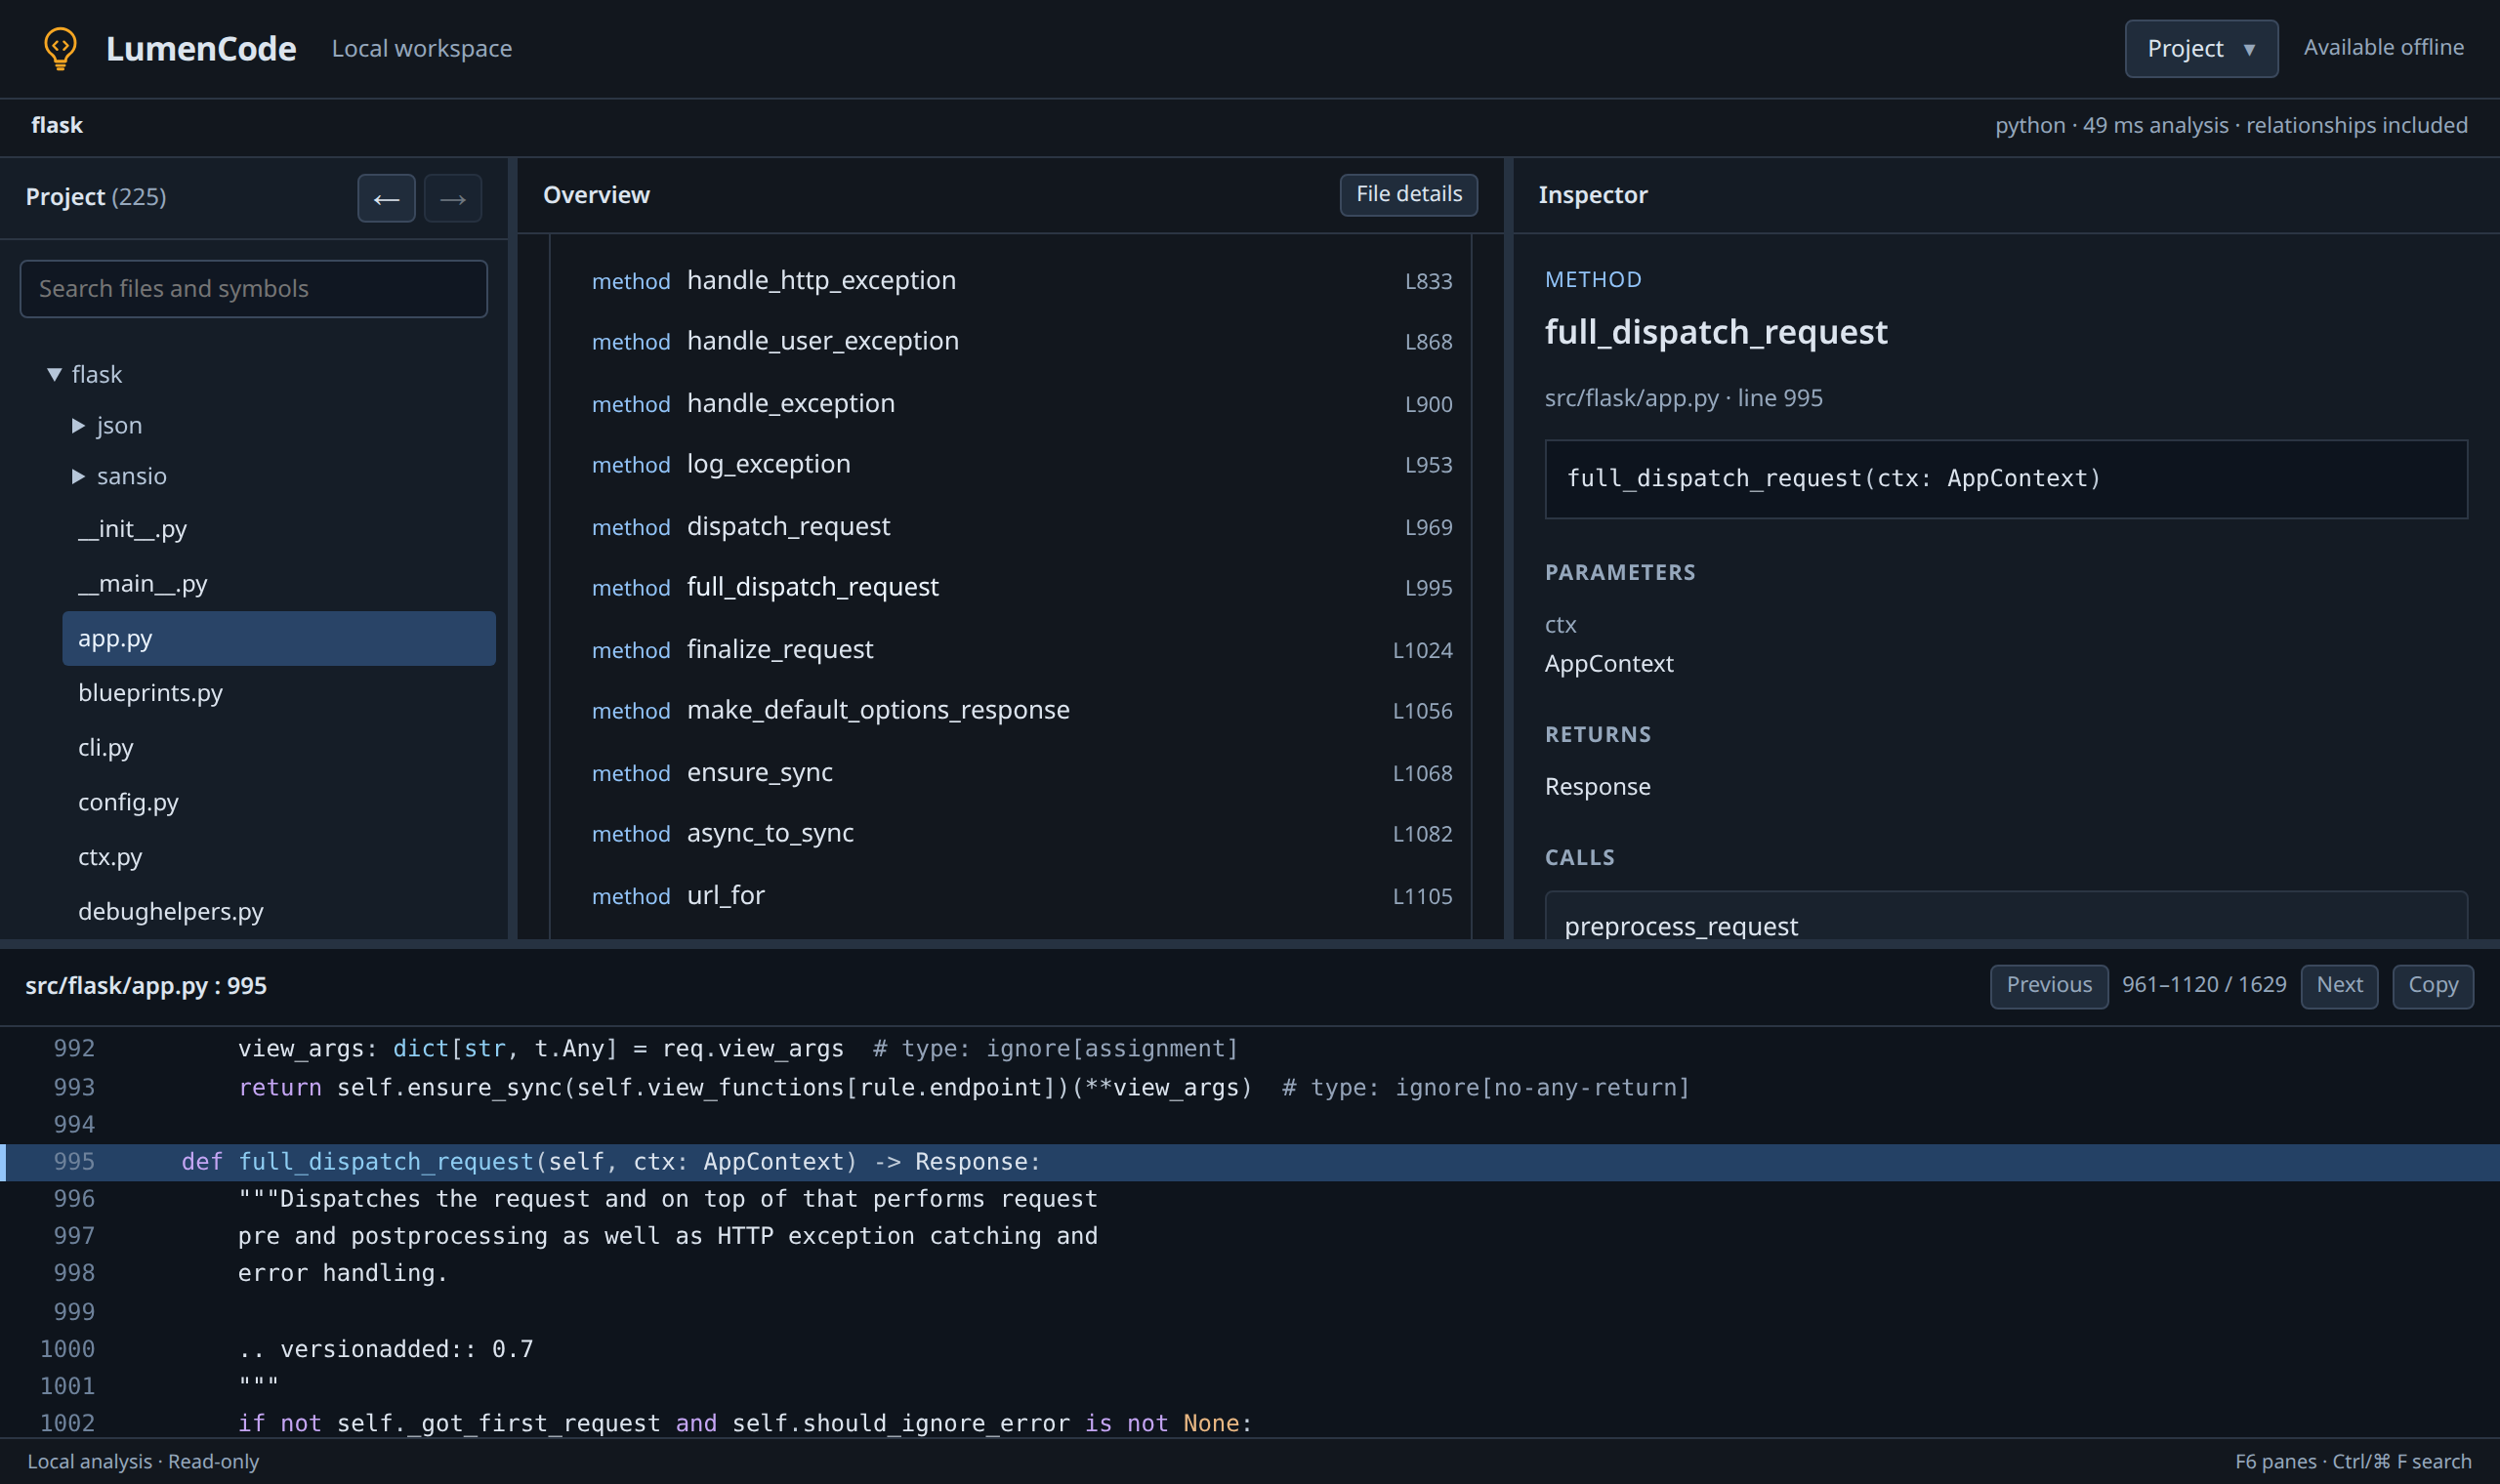This screenshot has width=2500, height=1484.
Task: Click the flask project title in breadcrumb bar
Action: tap(57, 125)
